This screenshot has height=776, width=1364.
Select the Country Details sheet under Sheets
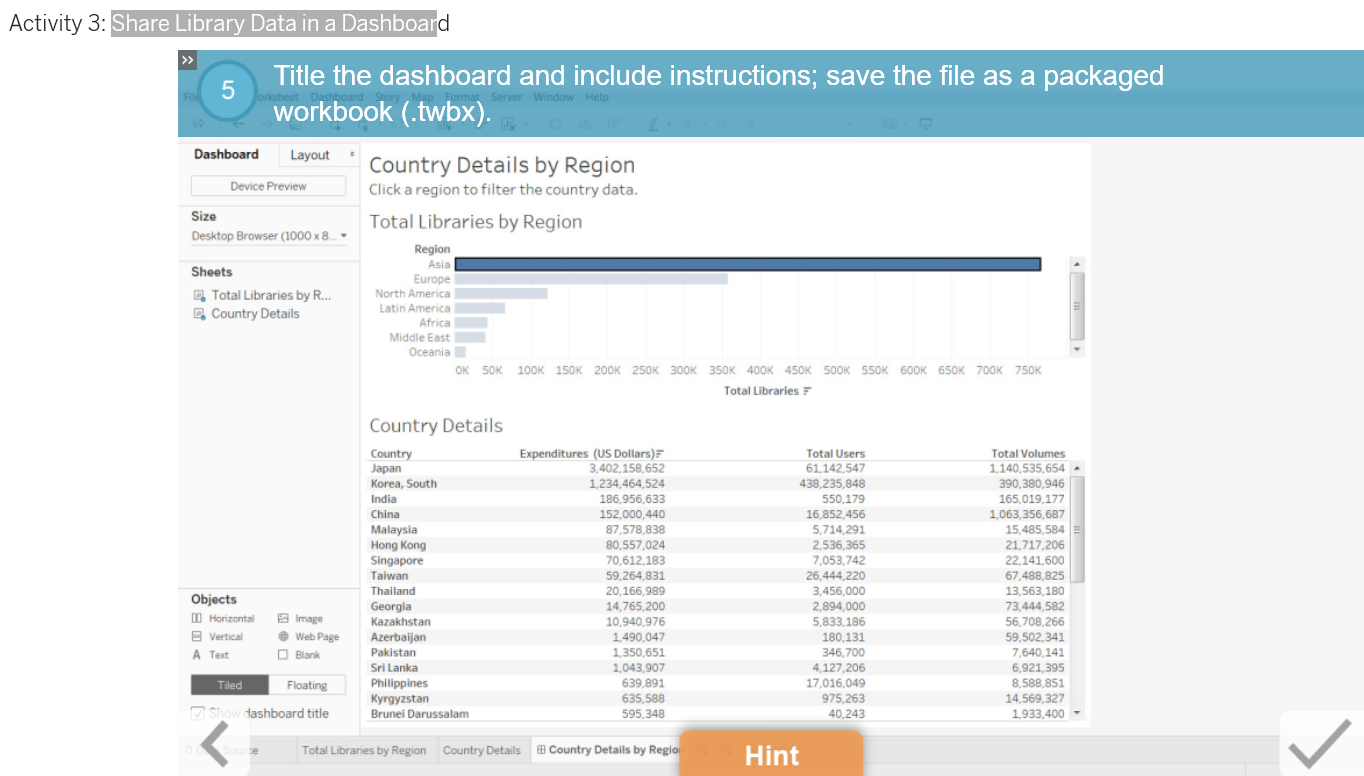[x=258, y=313]
